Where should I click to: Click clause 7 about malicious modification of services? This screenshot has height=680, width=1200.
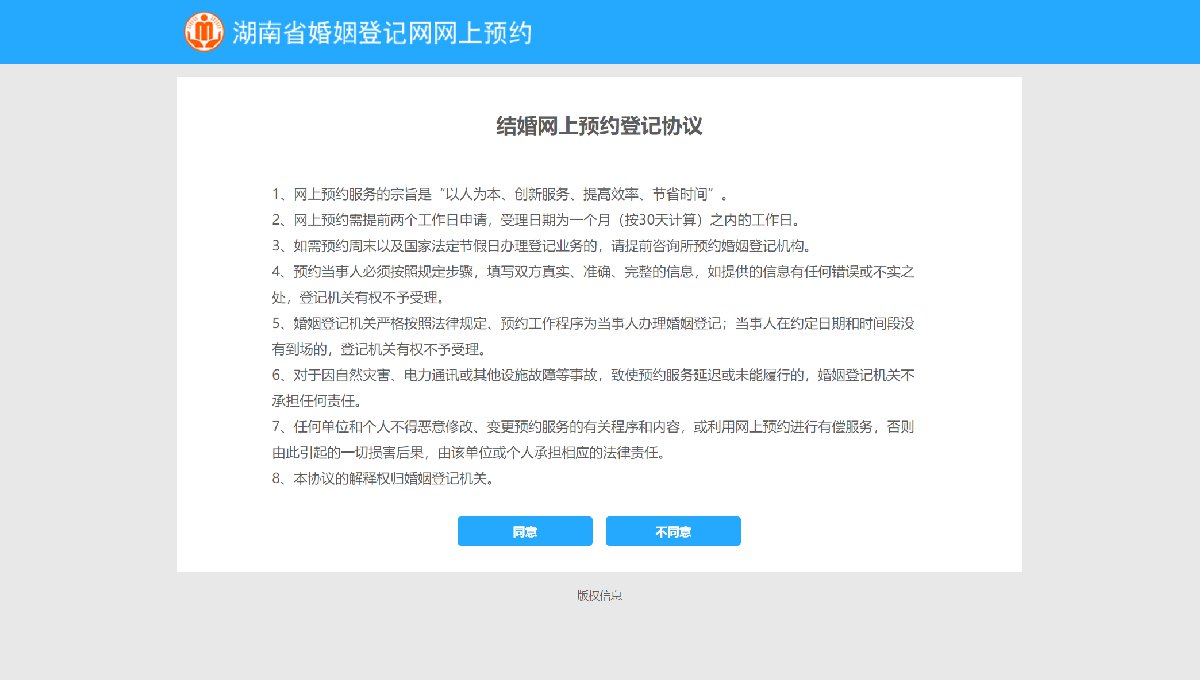593,440
